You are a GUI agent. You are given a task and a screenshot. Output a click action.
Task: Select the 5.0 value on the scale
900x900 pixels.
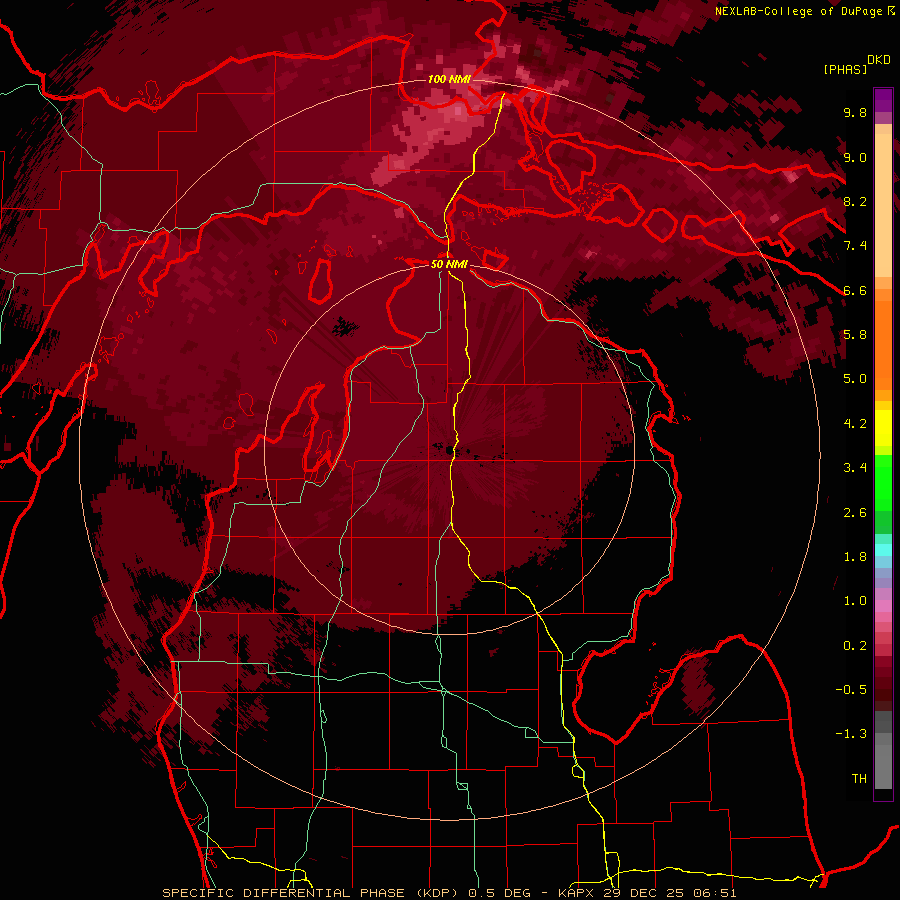click(855, 379)
